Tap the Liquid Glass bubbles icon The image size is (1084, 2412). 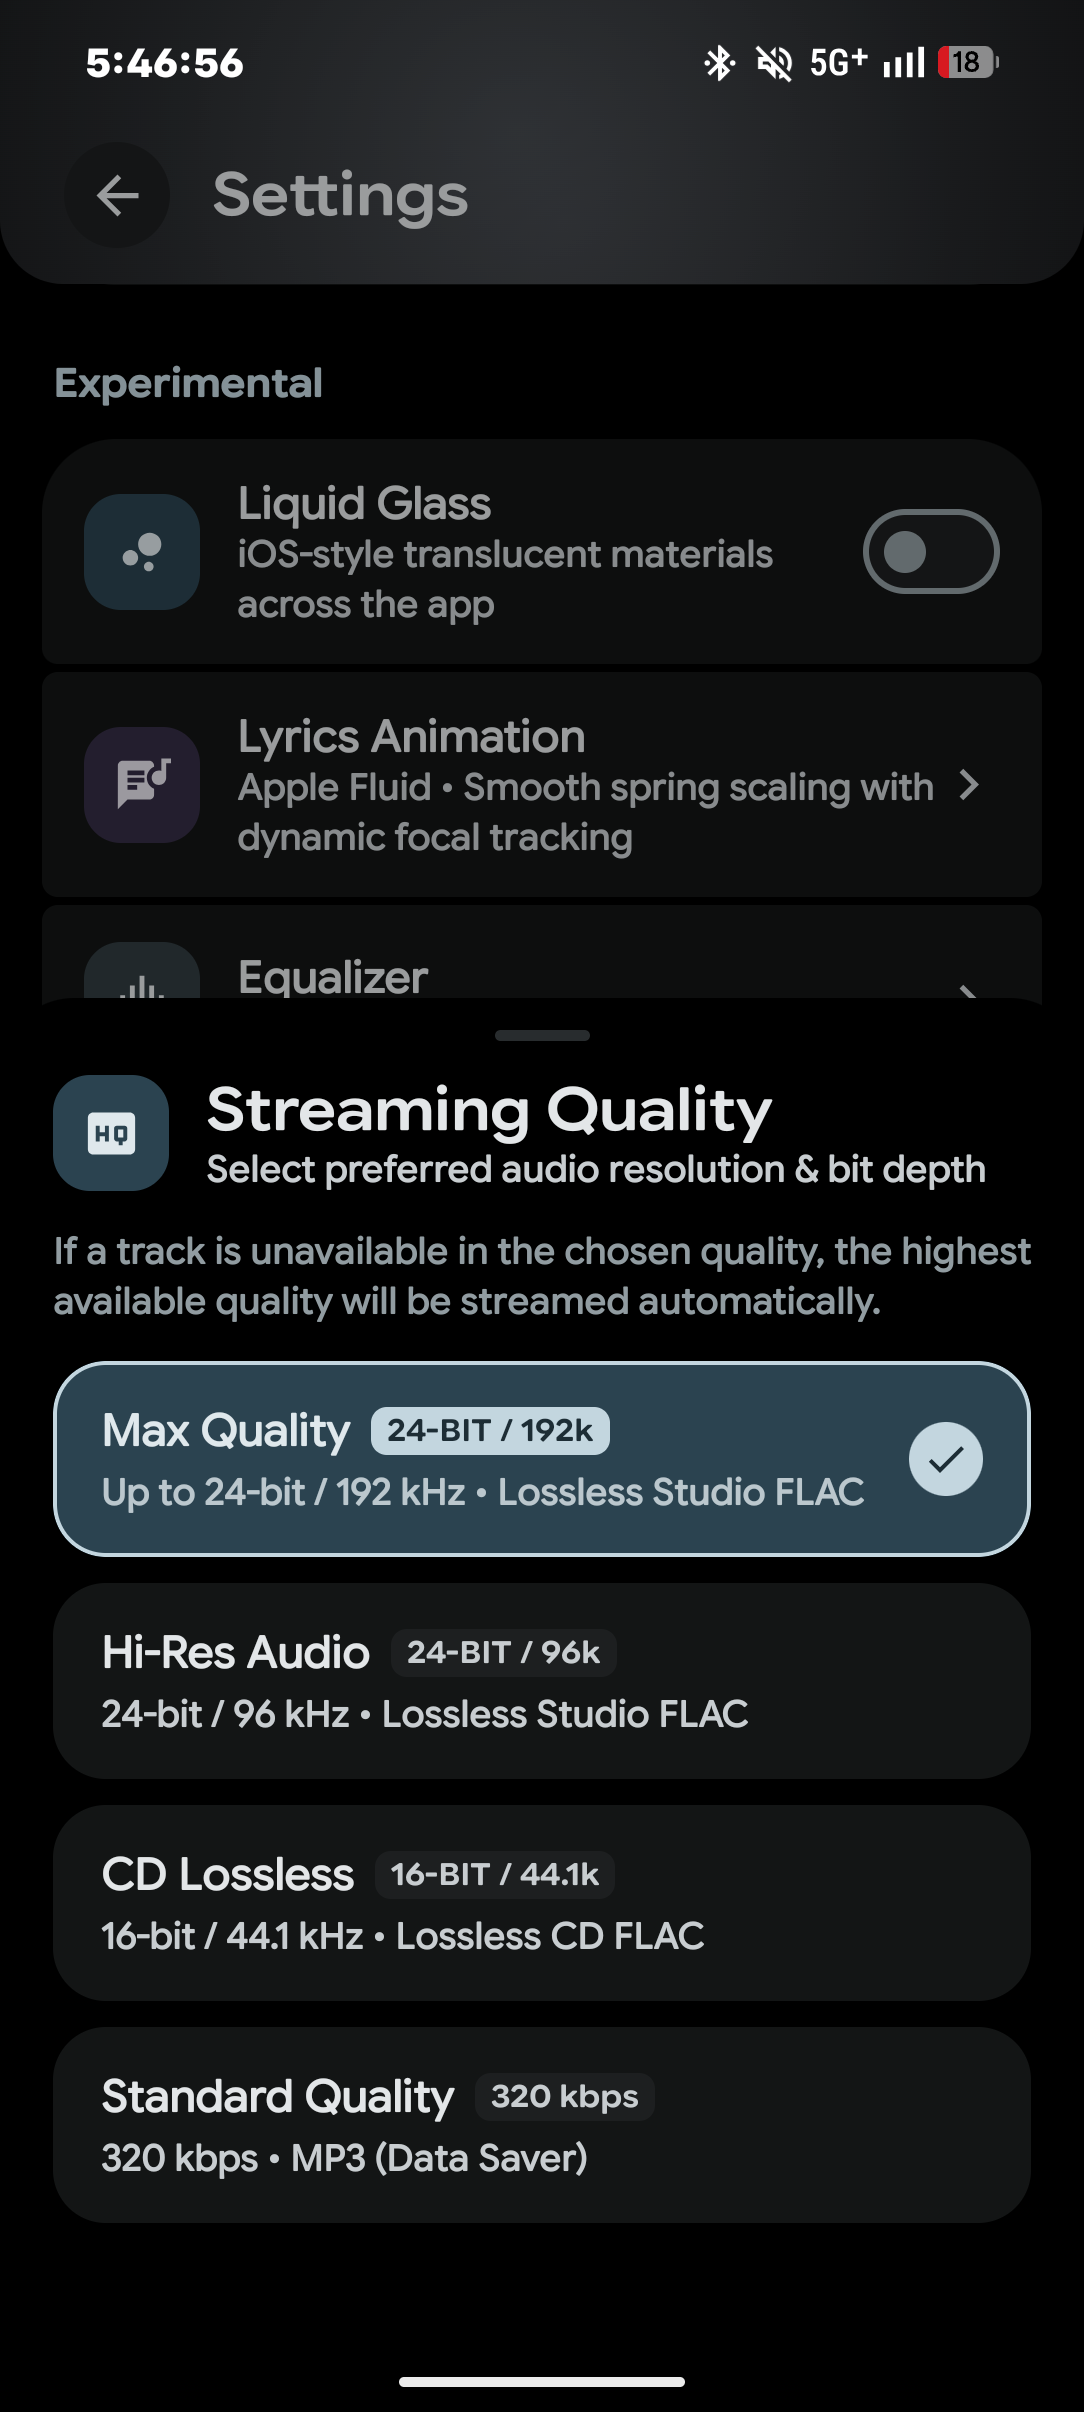pos(142,552)
